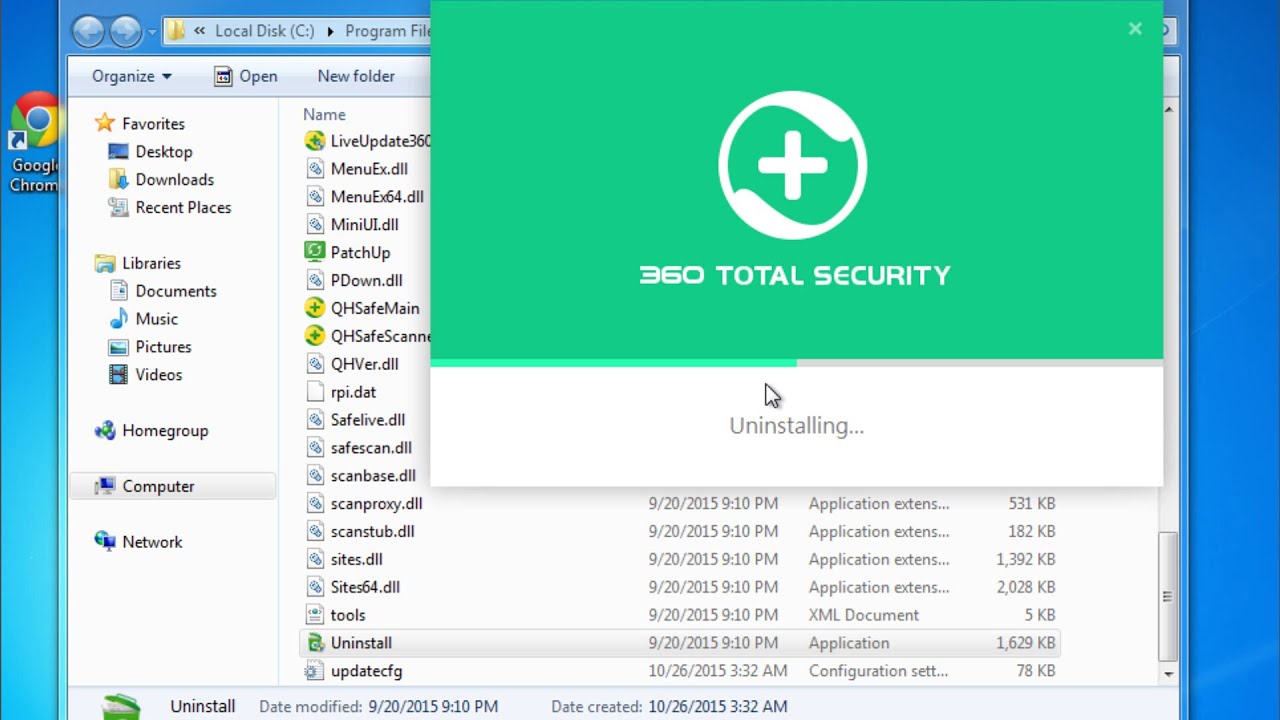Select the tools XML document icon

(315, 615)
